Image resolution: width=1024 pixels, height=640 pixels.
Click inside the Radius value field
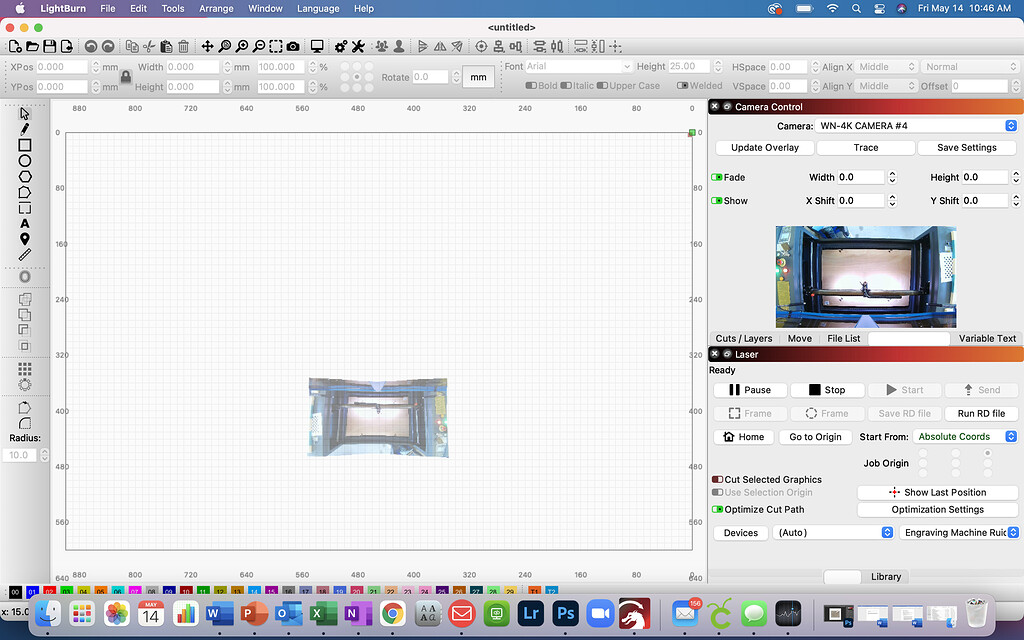coord(20,455)
